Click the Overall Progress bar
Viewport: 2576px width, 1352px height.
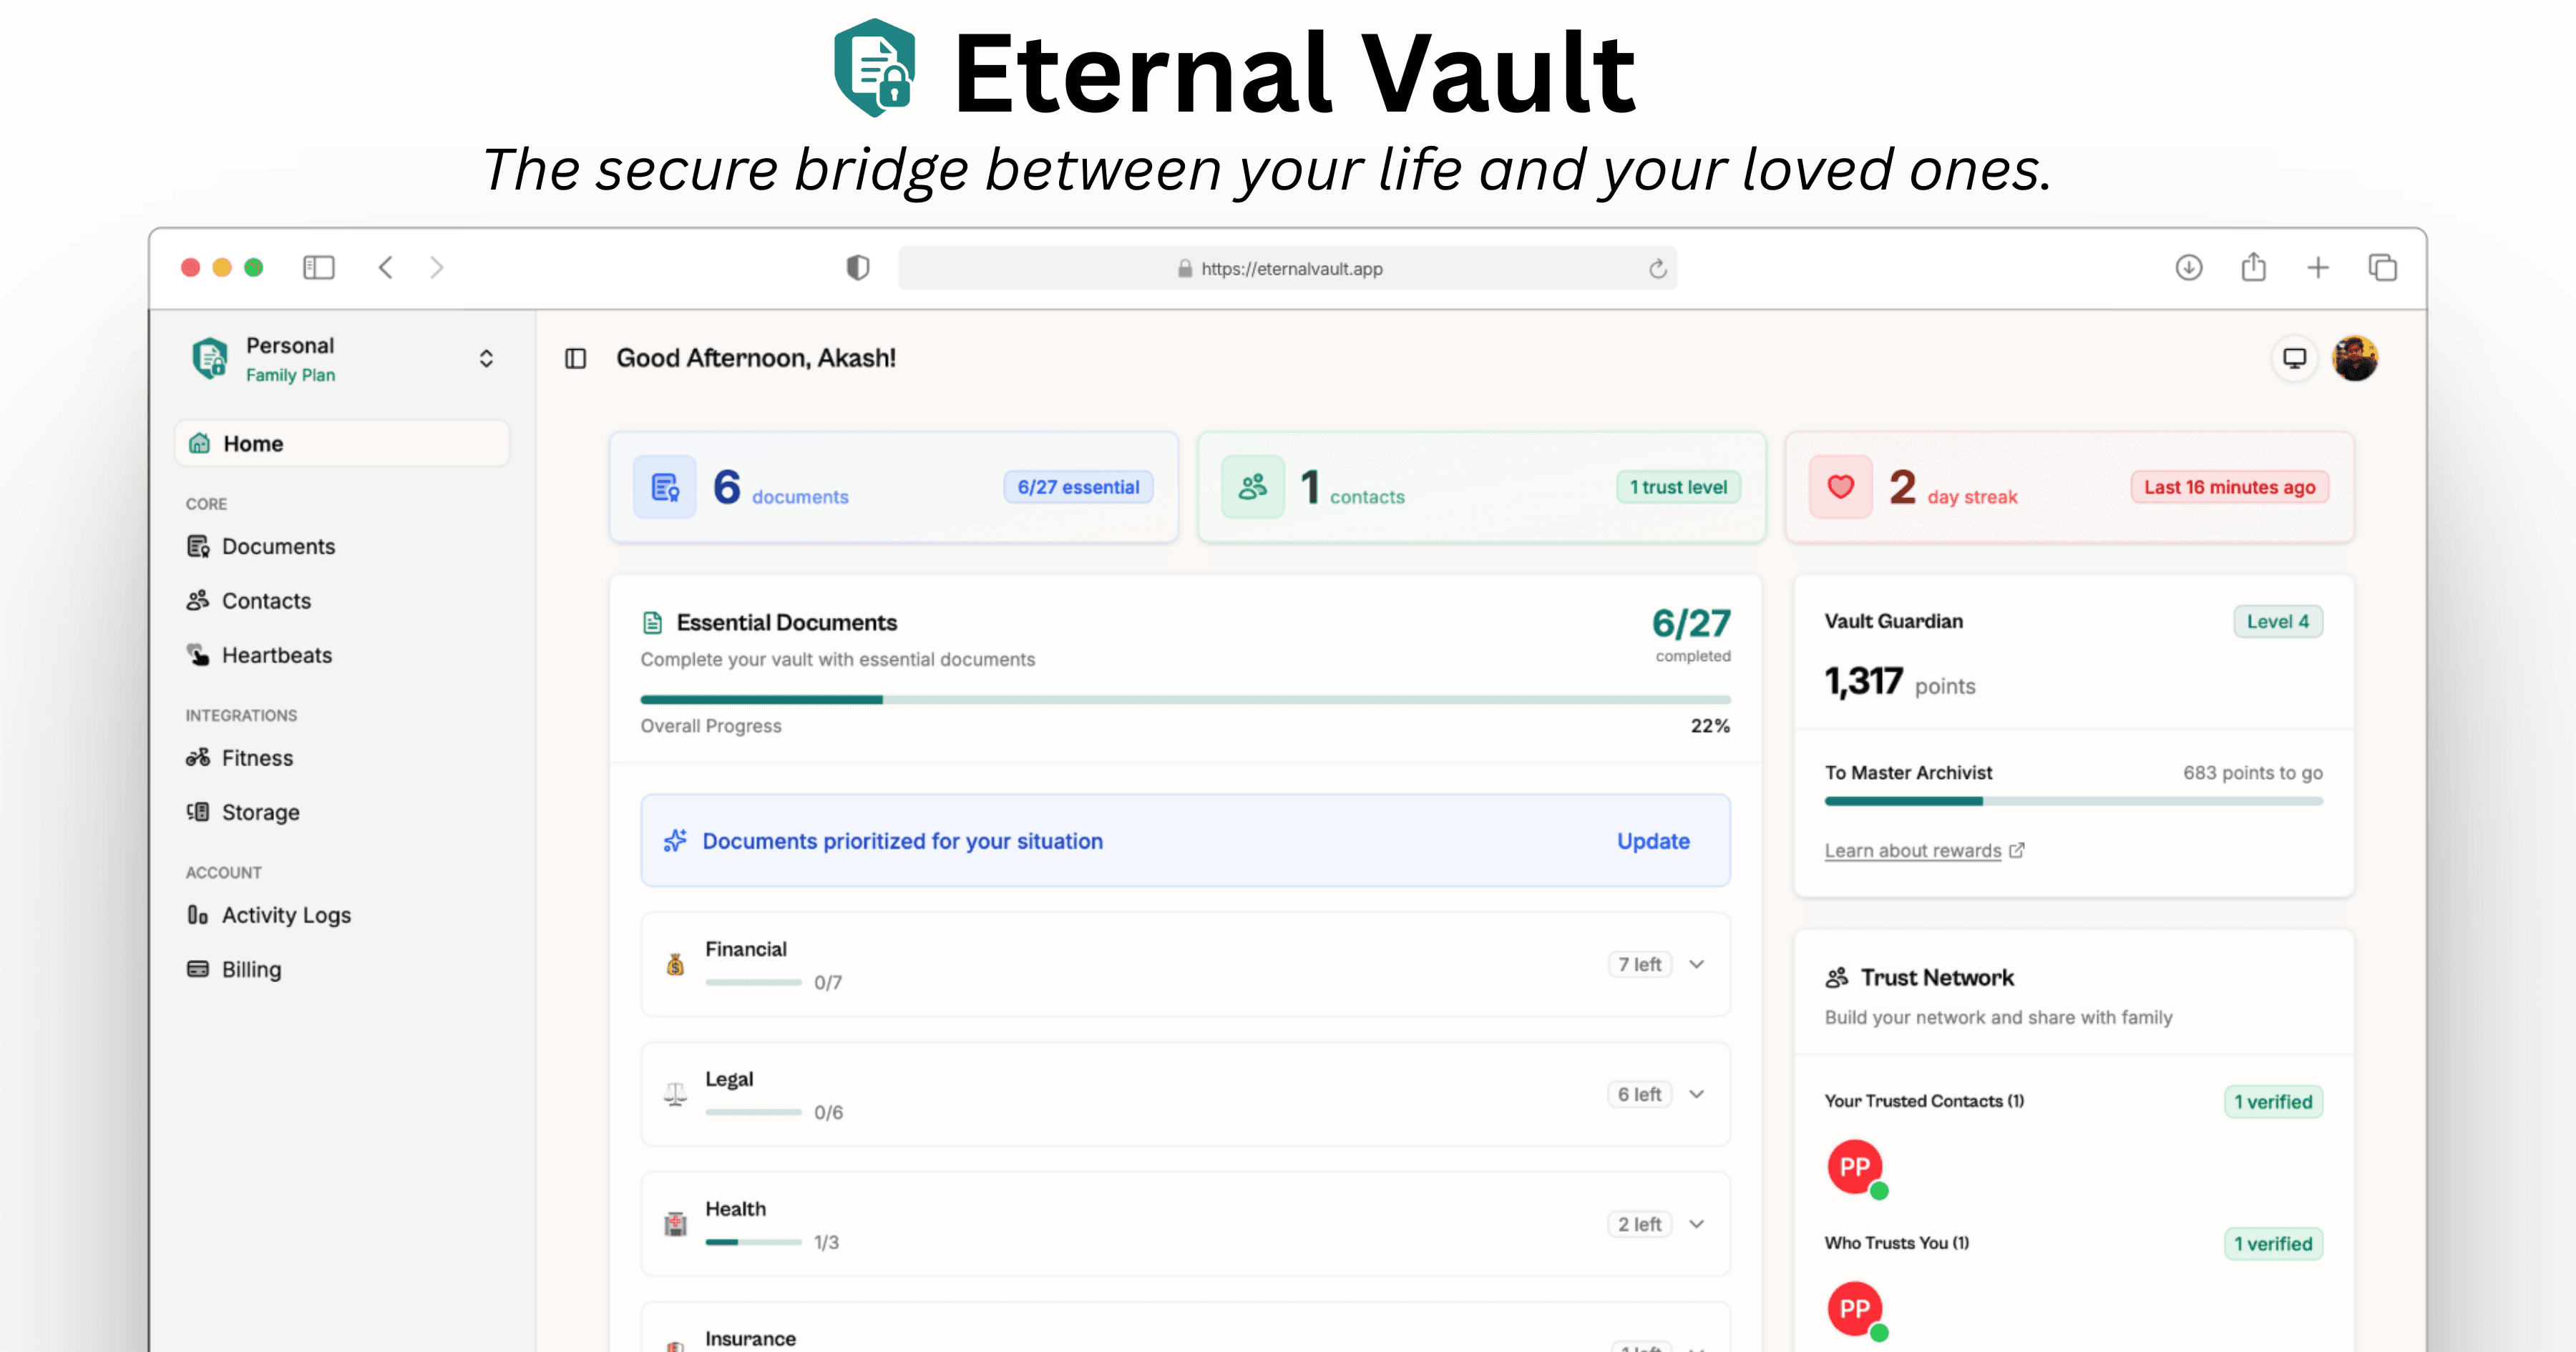coord(1184,699)
